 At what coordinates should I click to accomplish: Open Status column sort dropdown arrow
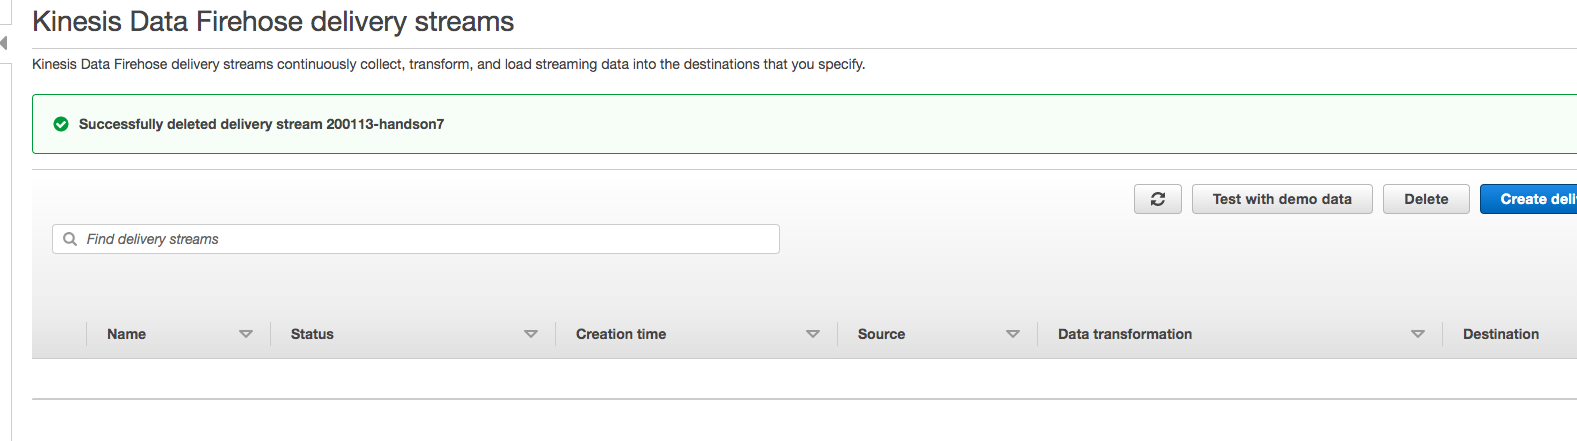531,334
